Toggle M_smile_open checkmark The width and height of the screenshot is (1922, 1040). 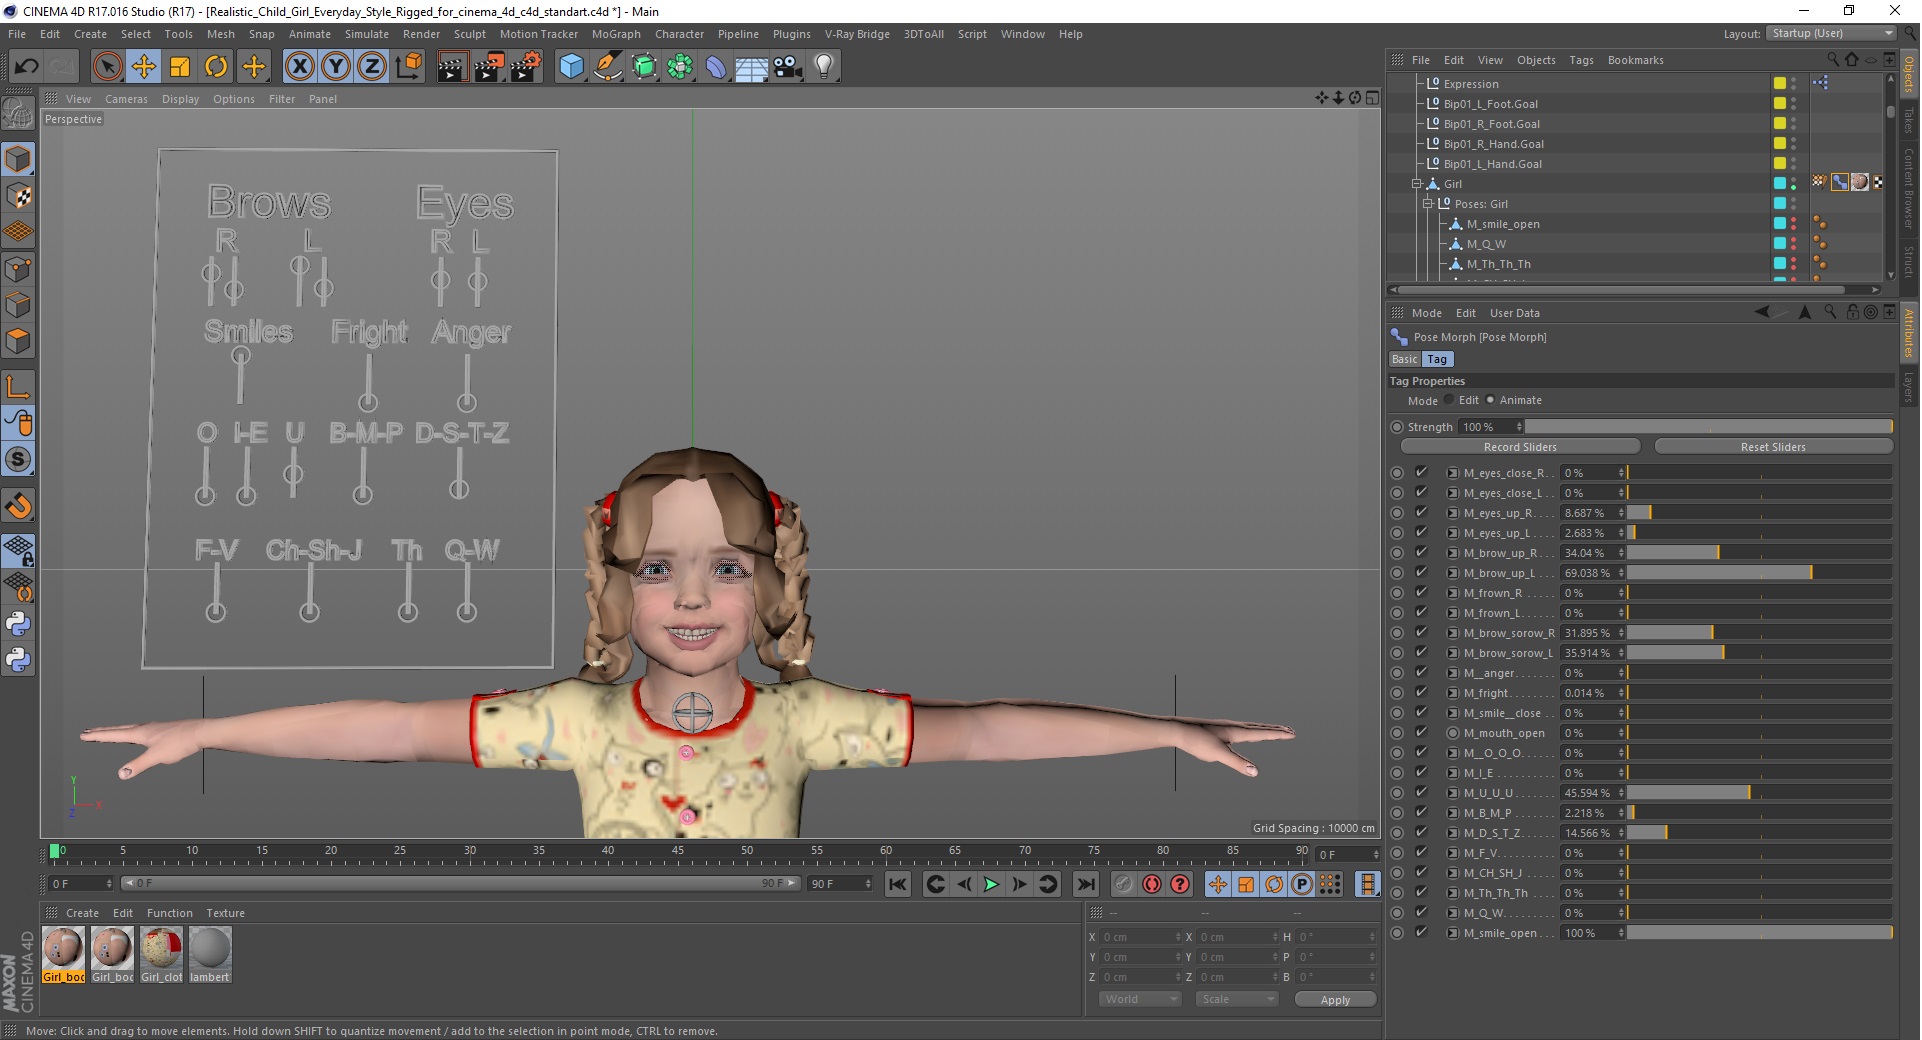[x=1421, y=932]
